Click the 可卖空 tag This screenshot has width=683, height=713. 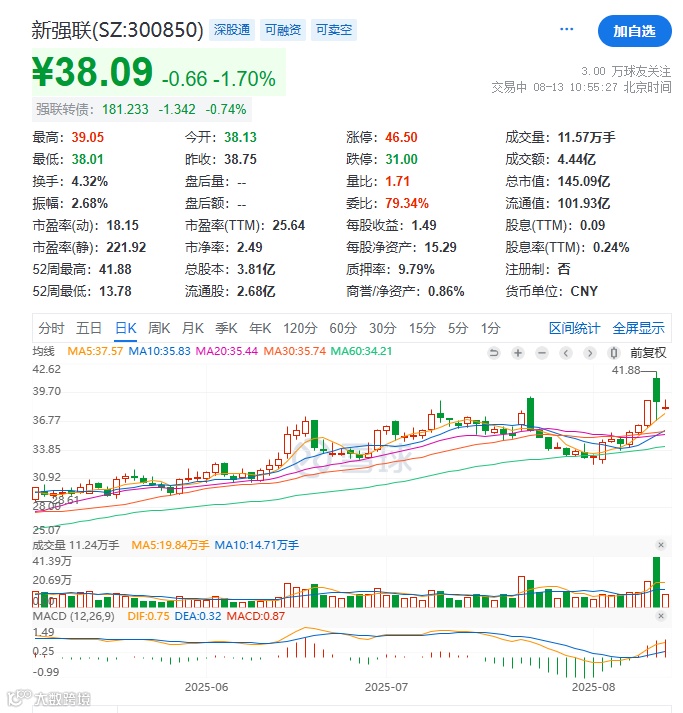point(334,30)
